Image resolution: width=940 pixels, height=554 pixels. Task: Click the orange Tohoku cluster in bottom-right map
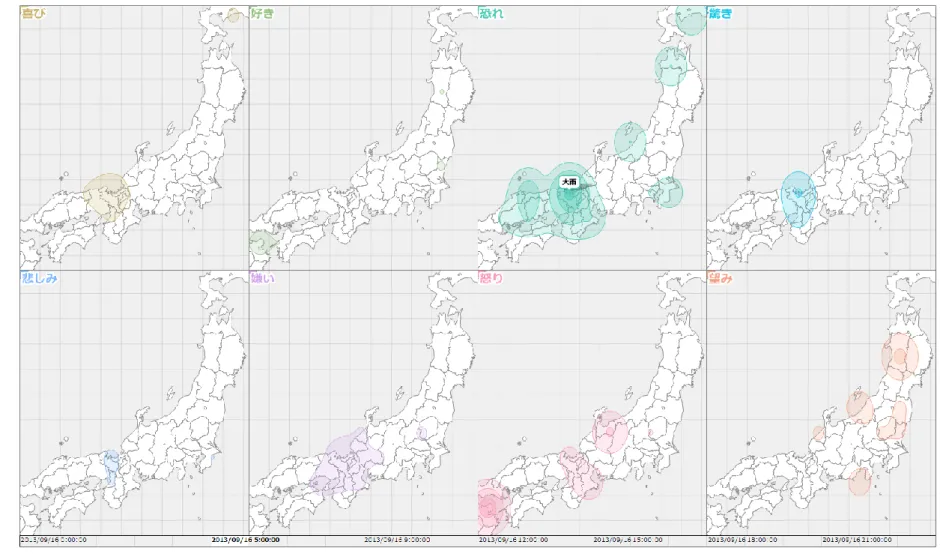pos(900,356)
